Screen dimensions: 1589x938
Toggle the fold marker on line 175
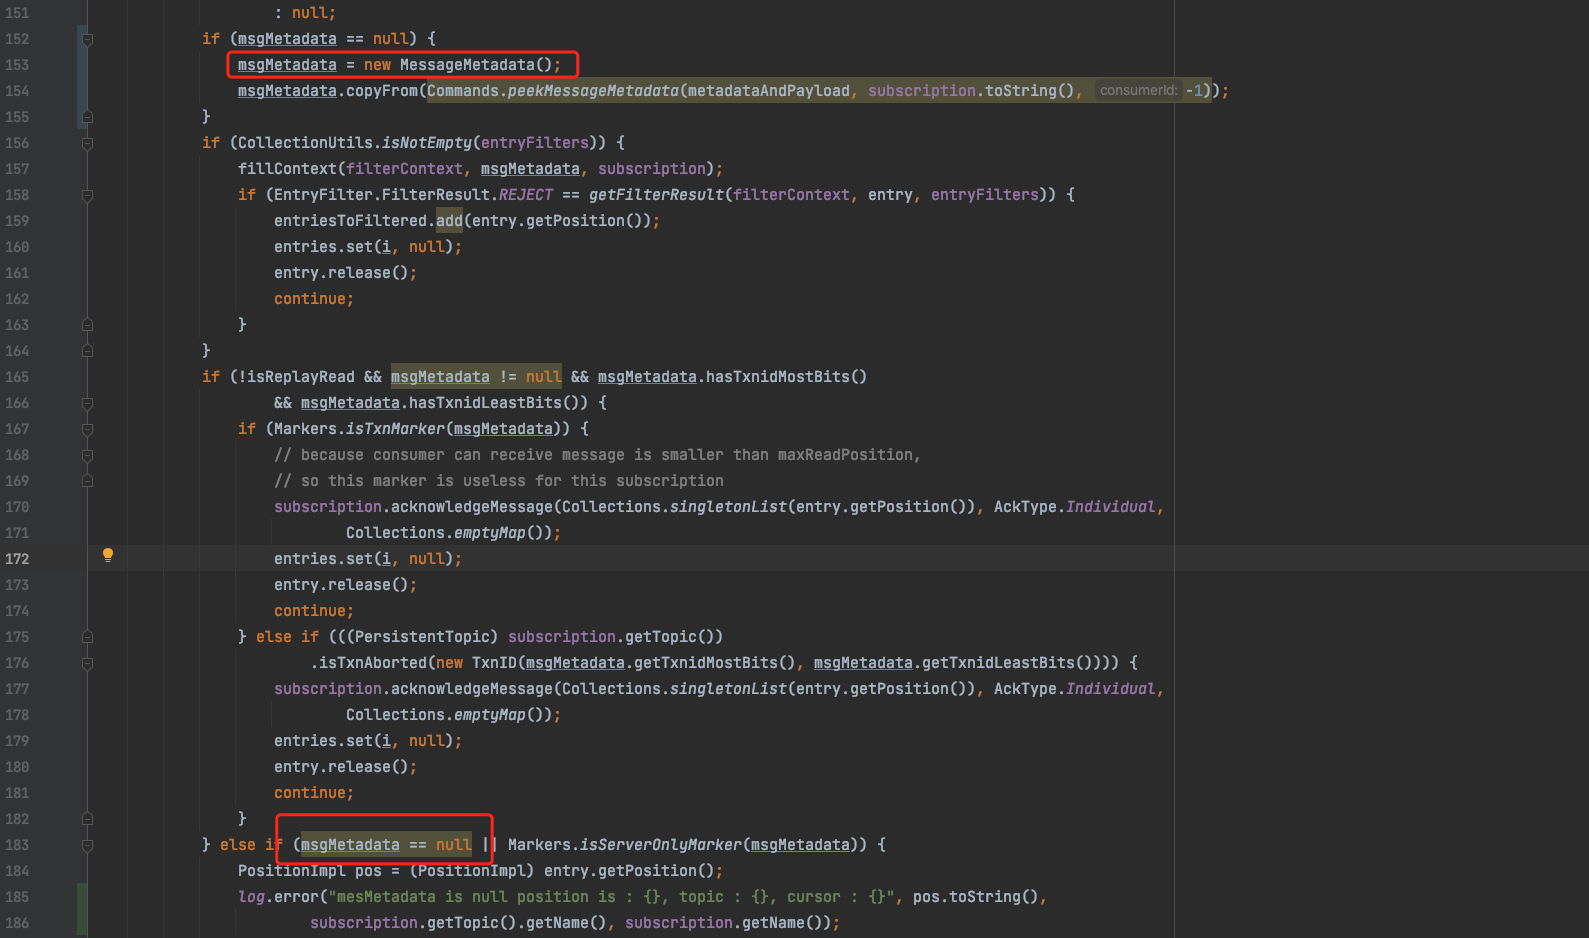click(87, 637)
